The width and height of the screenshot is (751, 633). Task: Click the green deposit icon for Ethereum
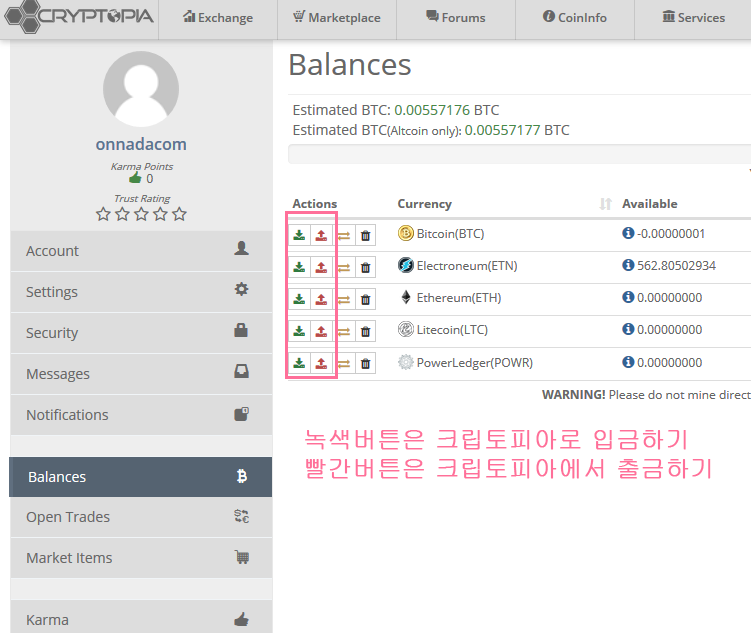pos(299,299)
